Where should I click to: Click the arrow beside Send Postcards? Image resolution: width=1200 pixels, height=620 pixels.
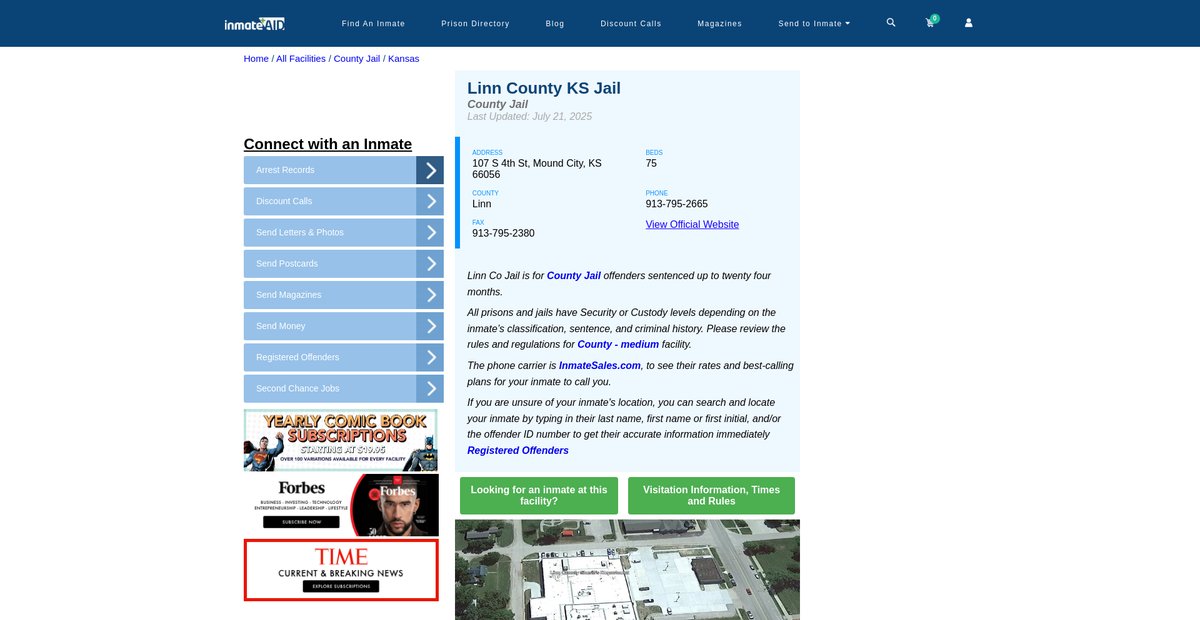tap(430, 264)
